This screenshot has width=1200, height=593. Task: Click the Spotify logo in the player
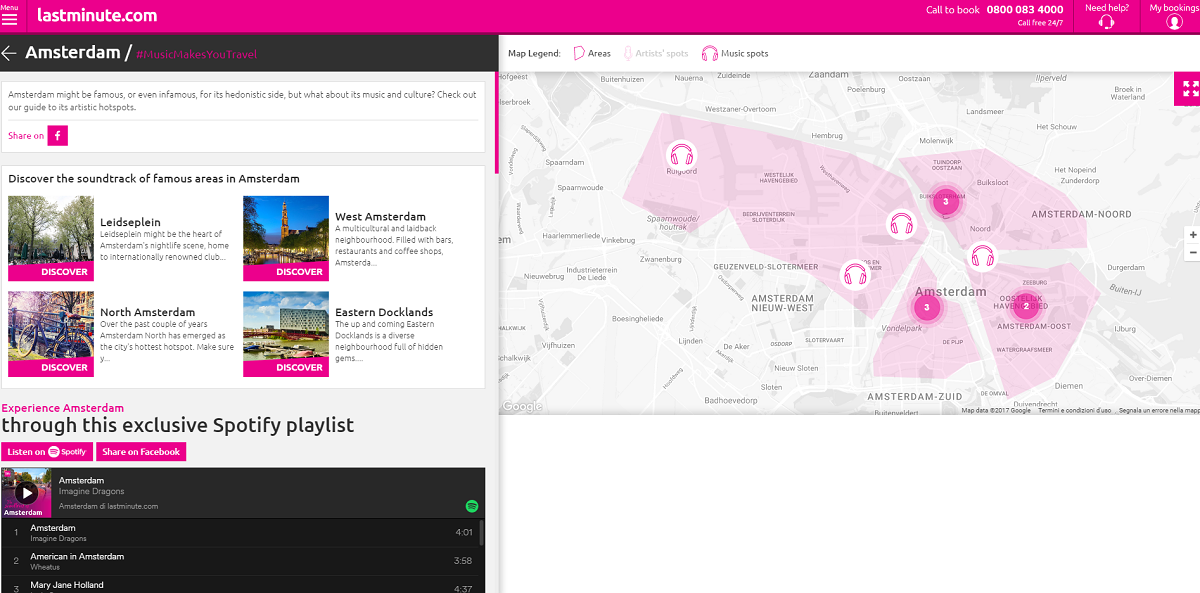pos(472,507)
